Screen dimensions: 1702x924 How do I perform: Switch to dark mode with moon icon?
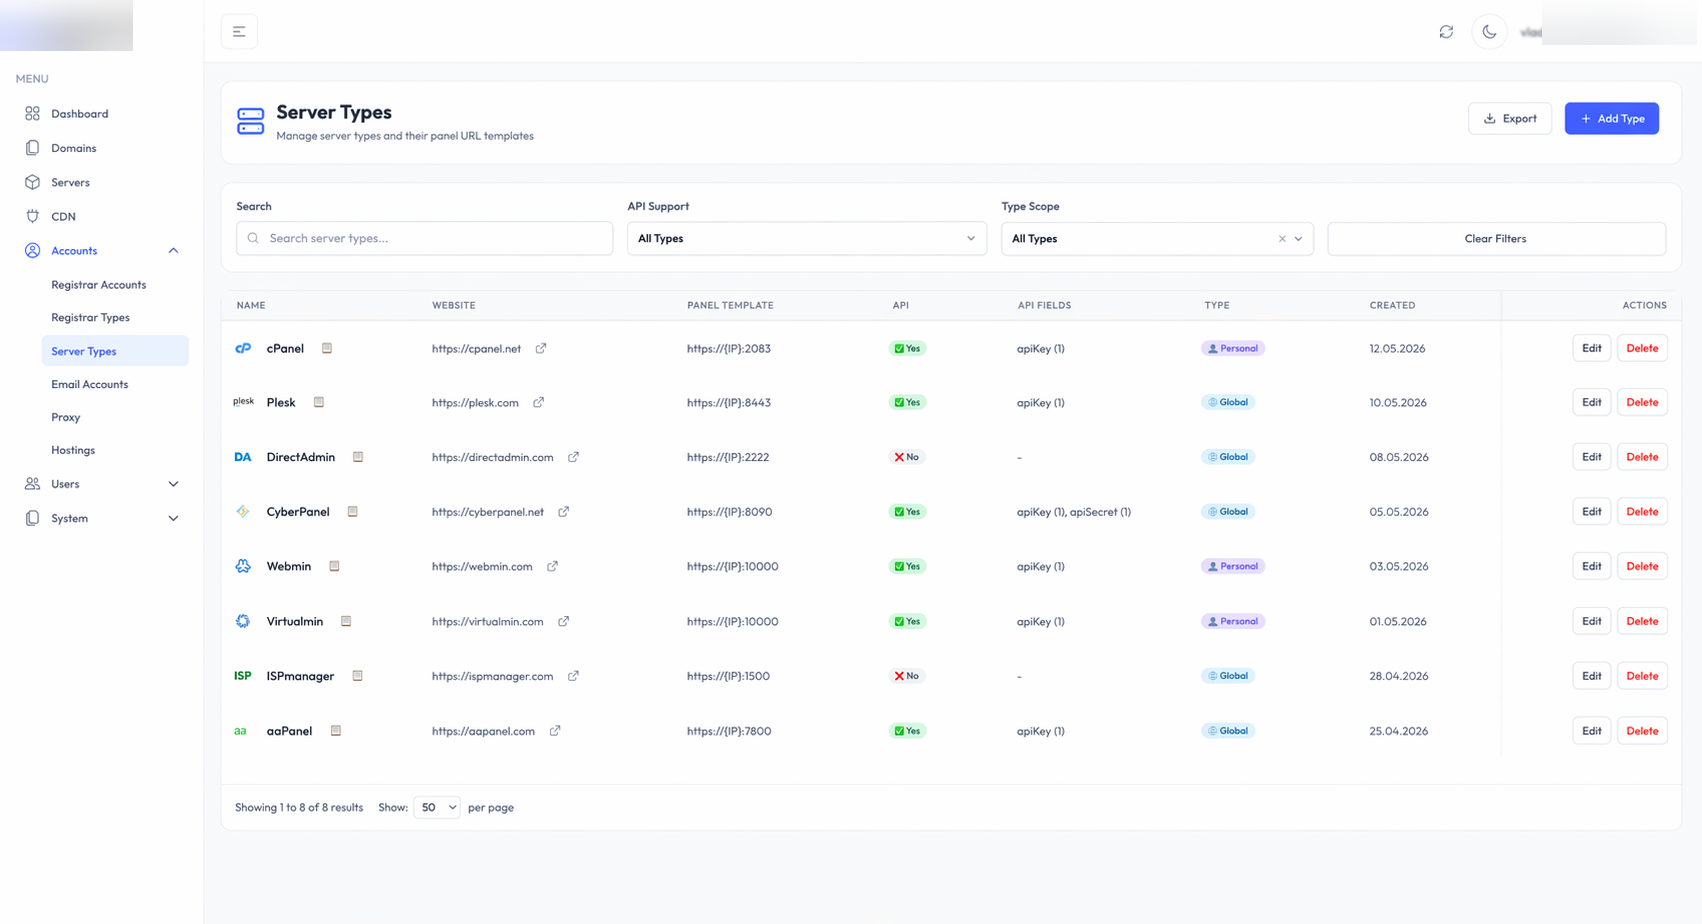point(1489,32)
